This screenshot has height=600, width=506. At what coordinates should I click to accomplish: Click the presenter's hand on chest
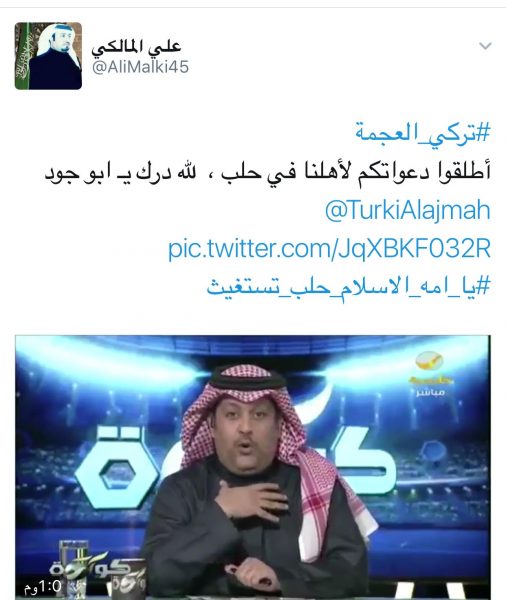tap(251, 499)
